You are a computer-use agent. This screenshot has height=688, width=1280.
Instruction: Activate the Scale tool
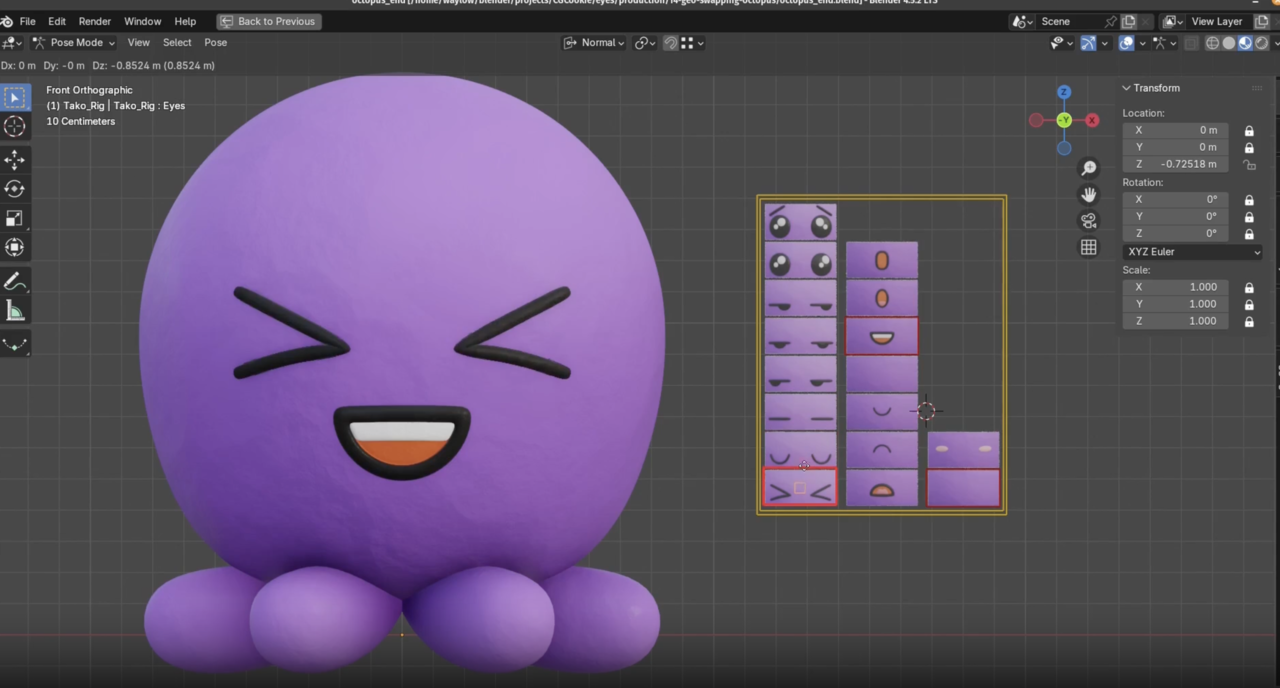[15, 218]
